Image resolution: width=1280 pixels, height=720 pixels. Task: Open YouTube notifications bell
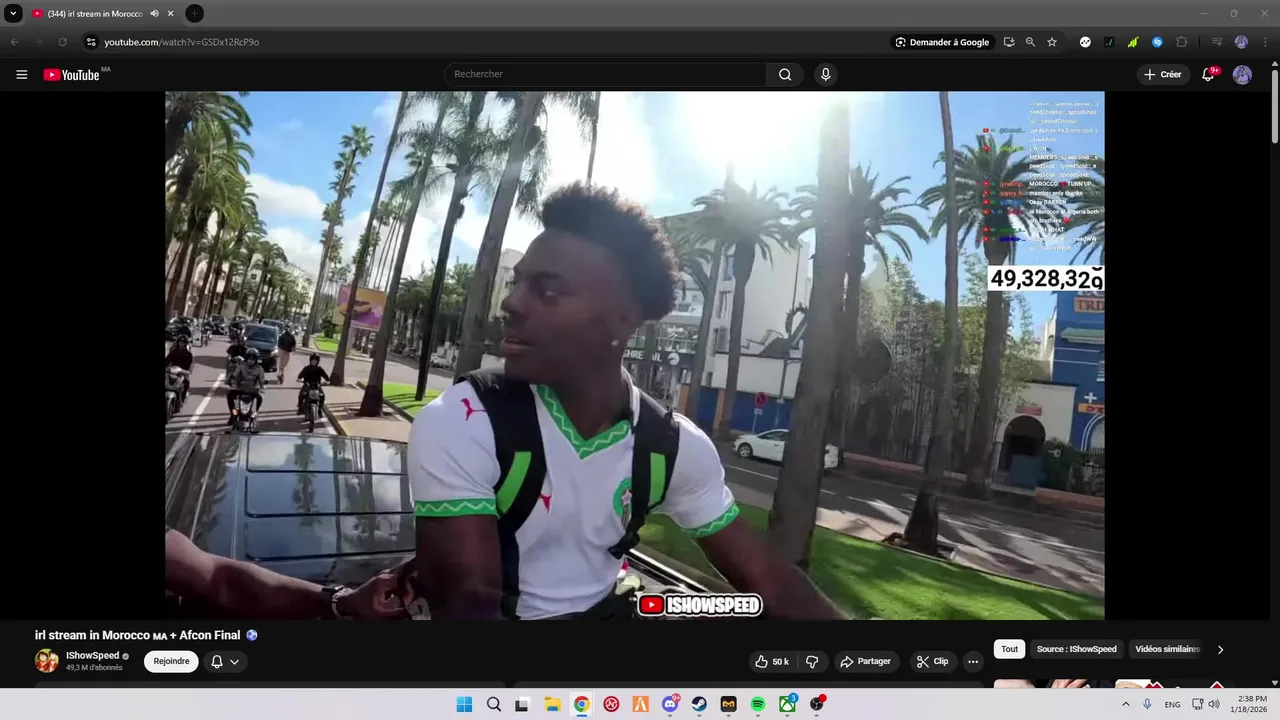click(x=1208, y=75)
